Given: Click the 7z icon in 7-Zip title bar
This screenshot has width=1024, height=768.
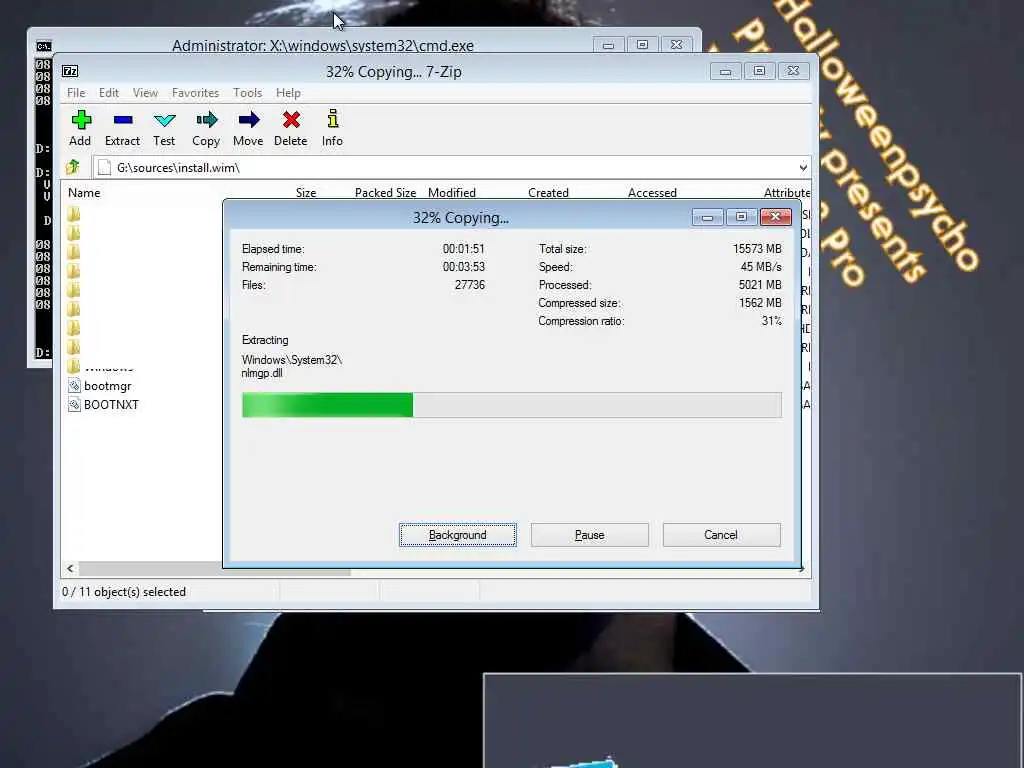Looking at the screenshot, I should [x=70, y=71].
